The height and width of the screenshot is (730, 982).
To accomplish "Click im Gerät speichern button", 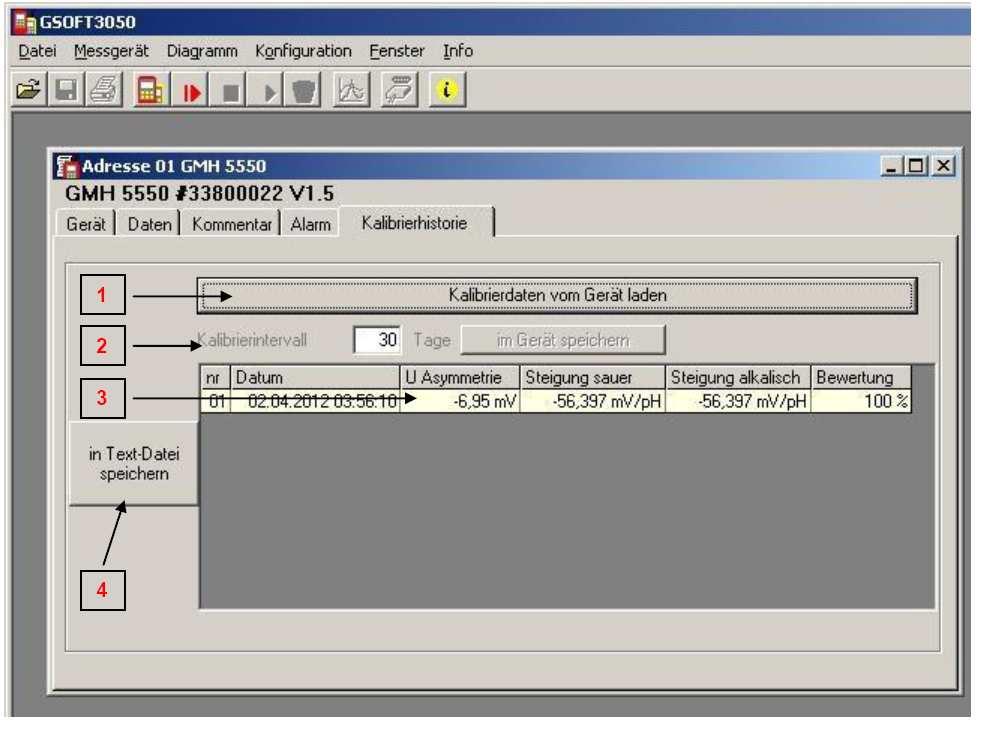I will (563, 340).
